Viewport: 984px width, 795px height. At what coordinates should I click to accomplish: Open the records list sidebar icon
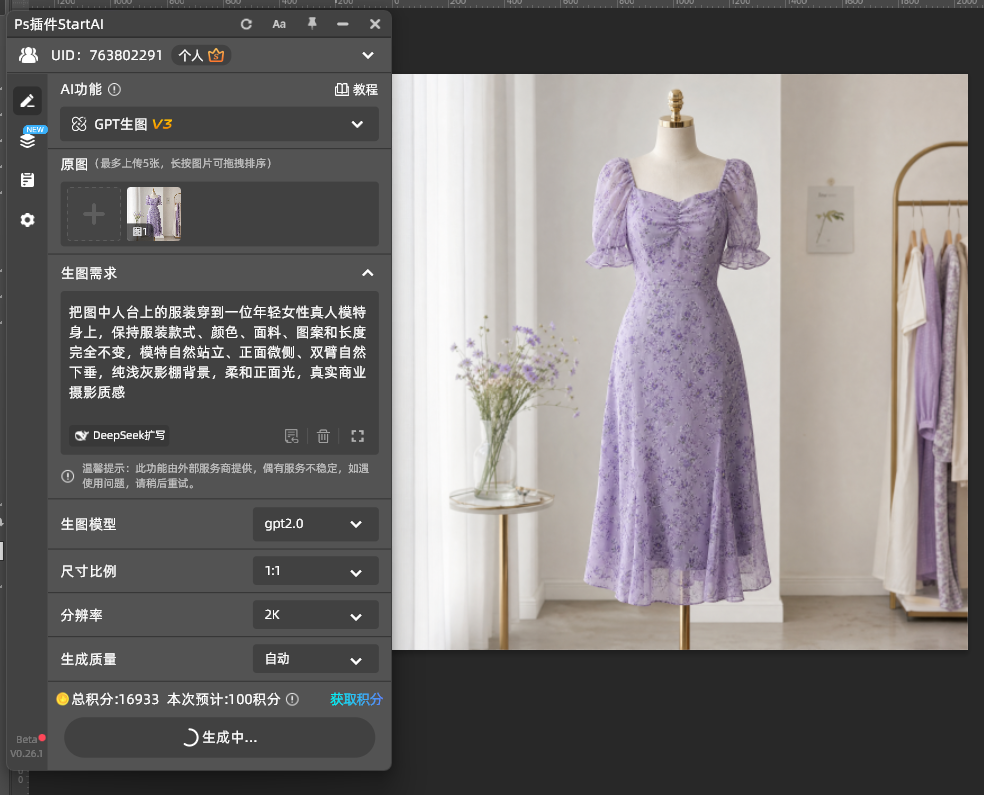(27, 180)
